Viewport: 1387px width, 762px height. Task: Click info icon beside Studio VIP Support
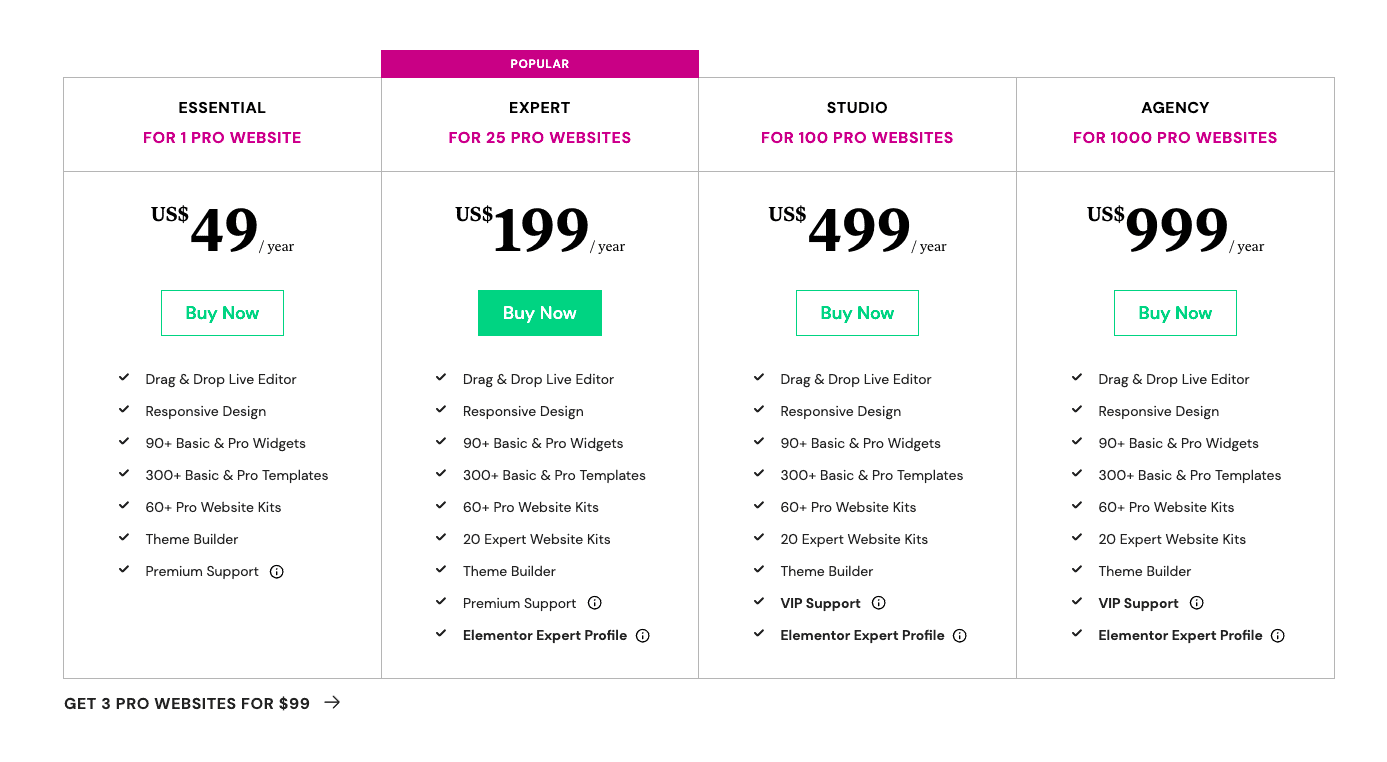pos(879,603)
